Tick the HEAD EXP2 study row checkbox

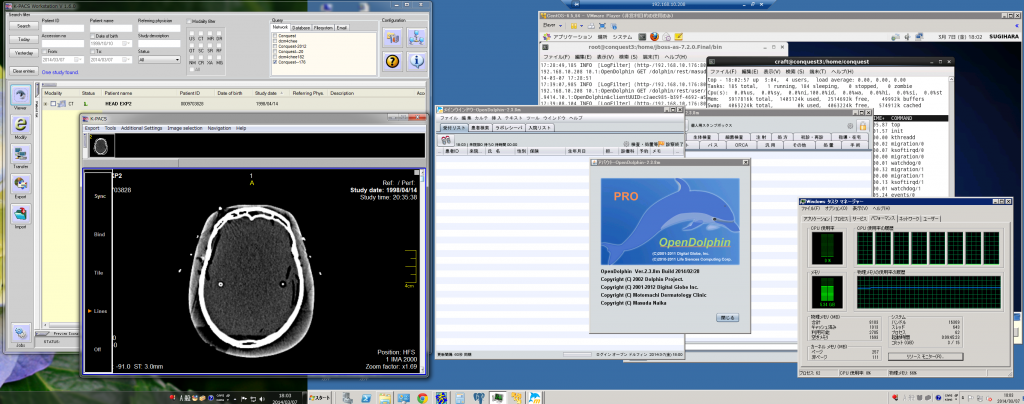pyautogui.click(x=52, y=104)
